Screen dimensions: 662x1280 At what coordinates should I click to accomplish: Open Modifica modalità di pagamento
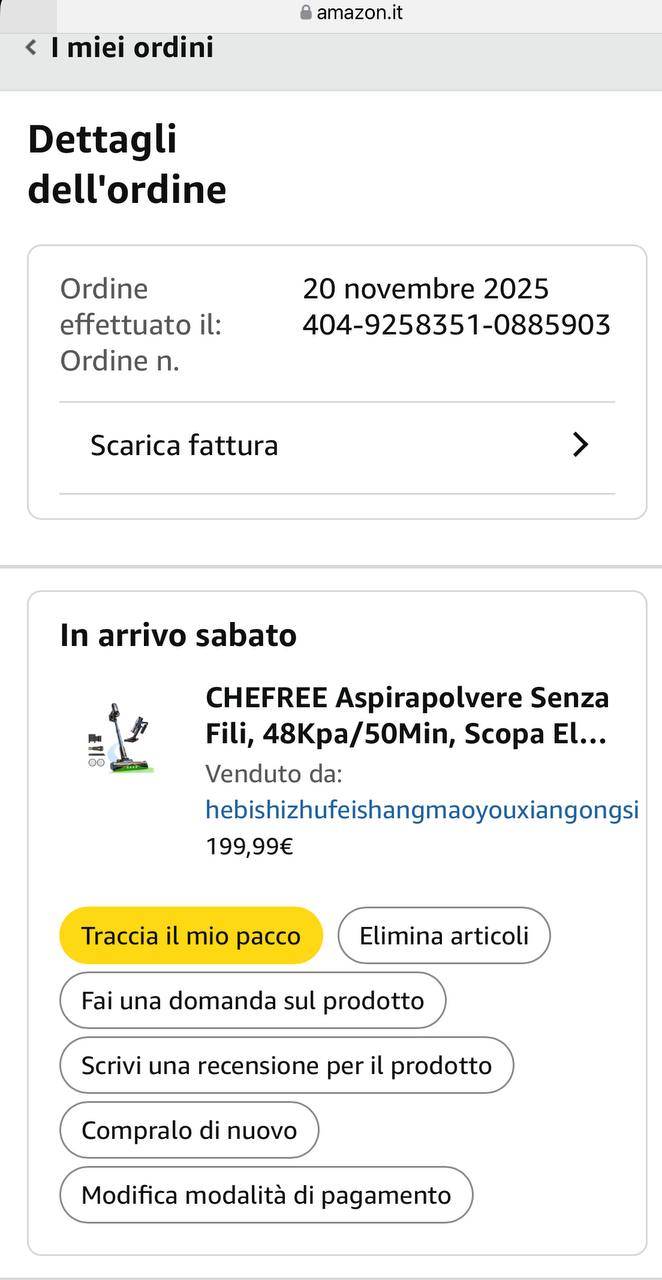266,1195
